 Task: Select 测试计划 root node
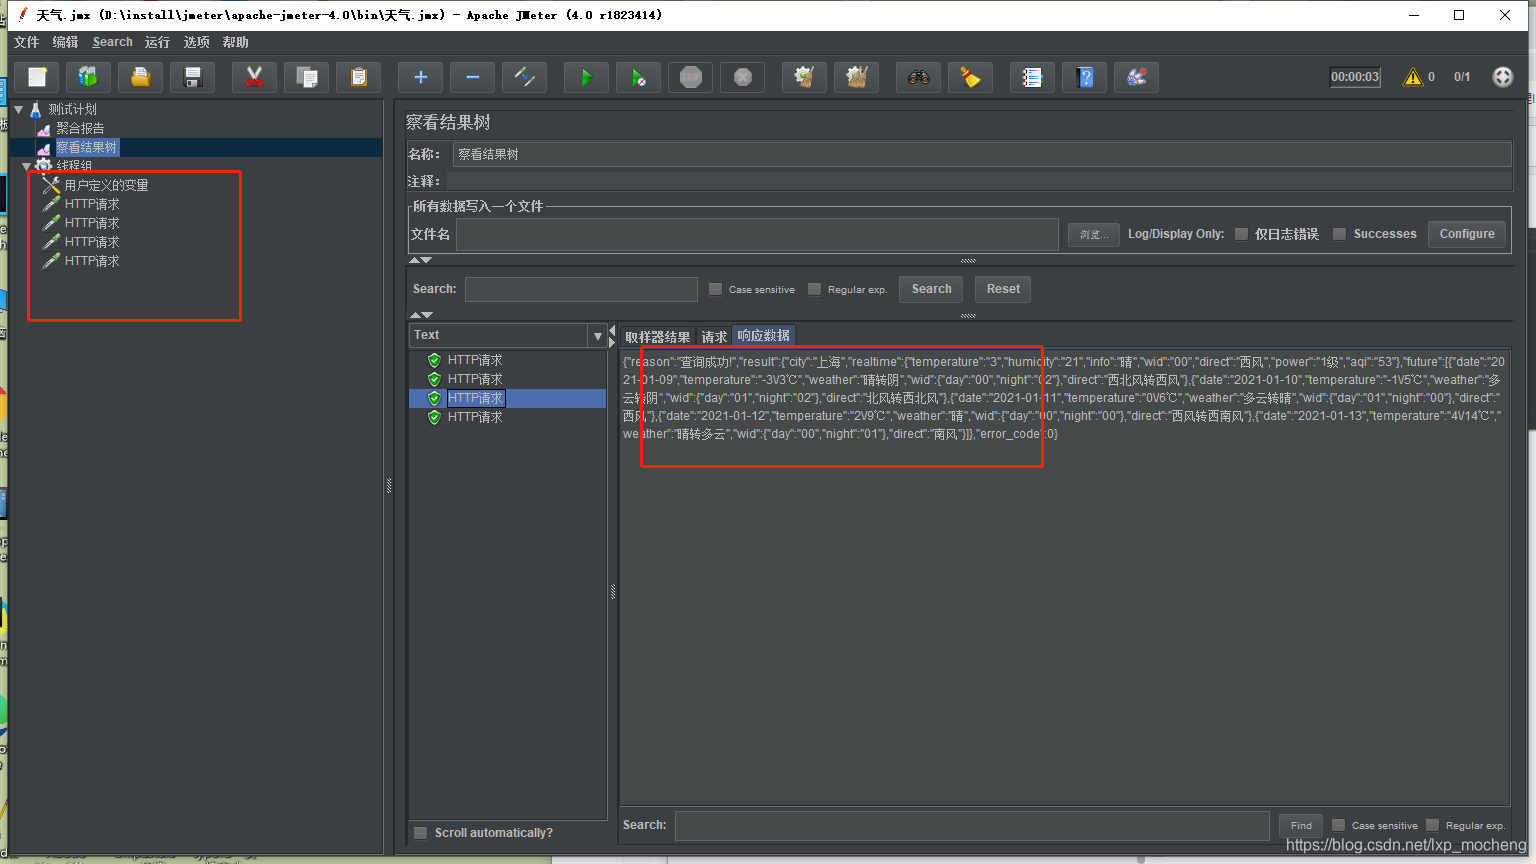point(72,109)
